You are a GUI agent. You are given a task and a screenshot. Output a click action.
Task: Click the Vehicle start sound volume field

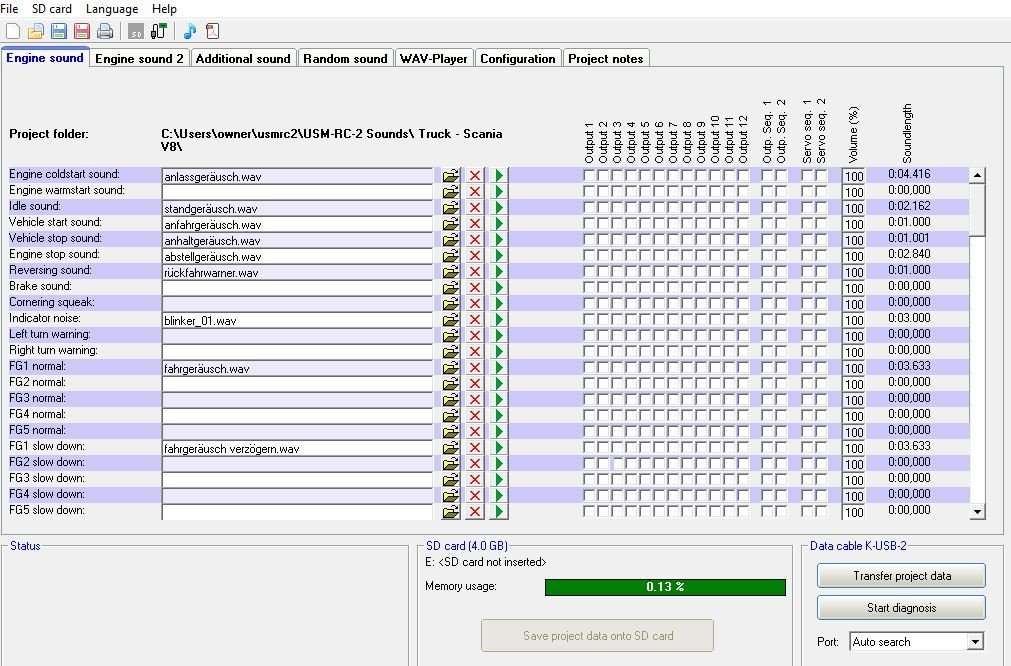click(853, 224)
